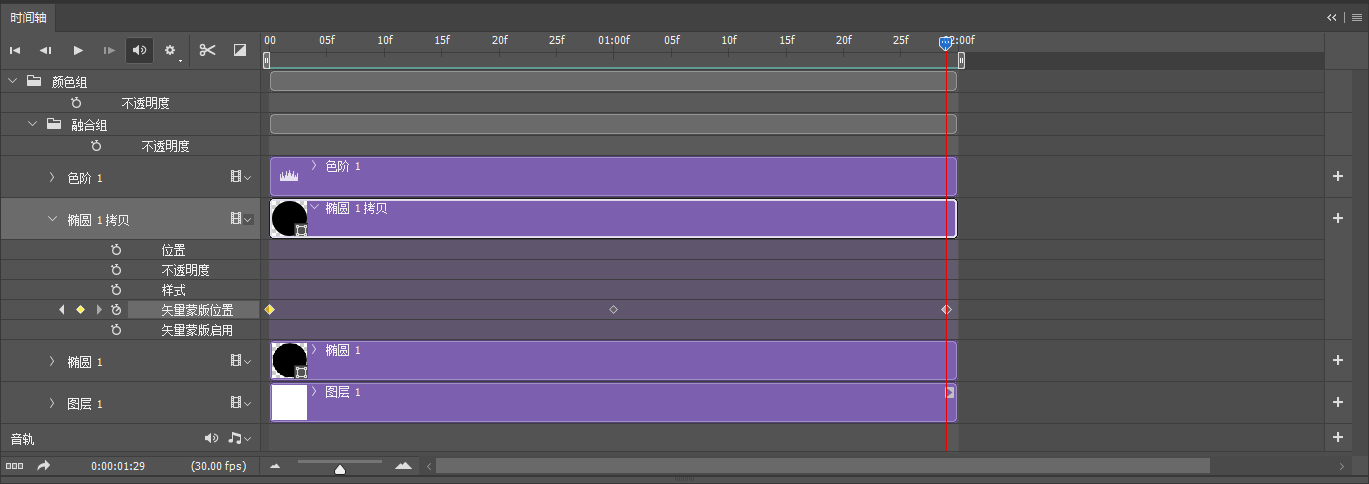Choose a transition with the fade icon

click(x=240, y=50)
